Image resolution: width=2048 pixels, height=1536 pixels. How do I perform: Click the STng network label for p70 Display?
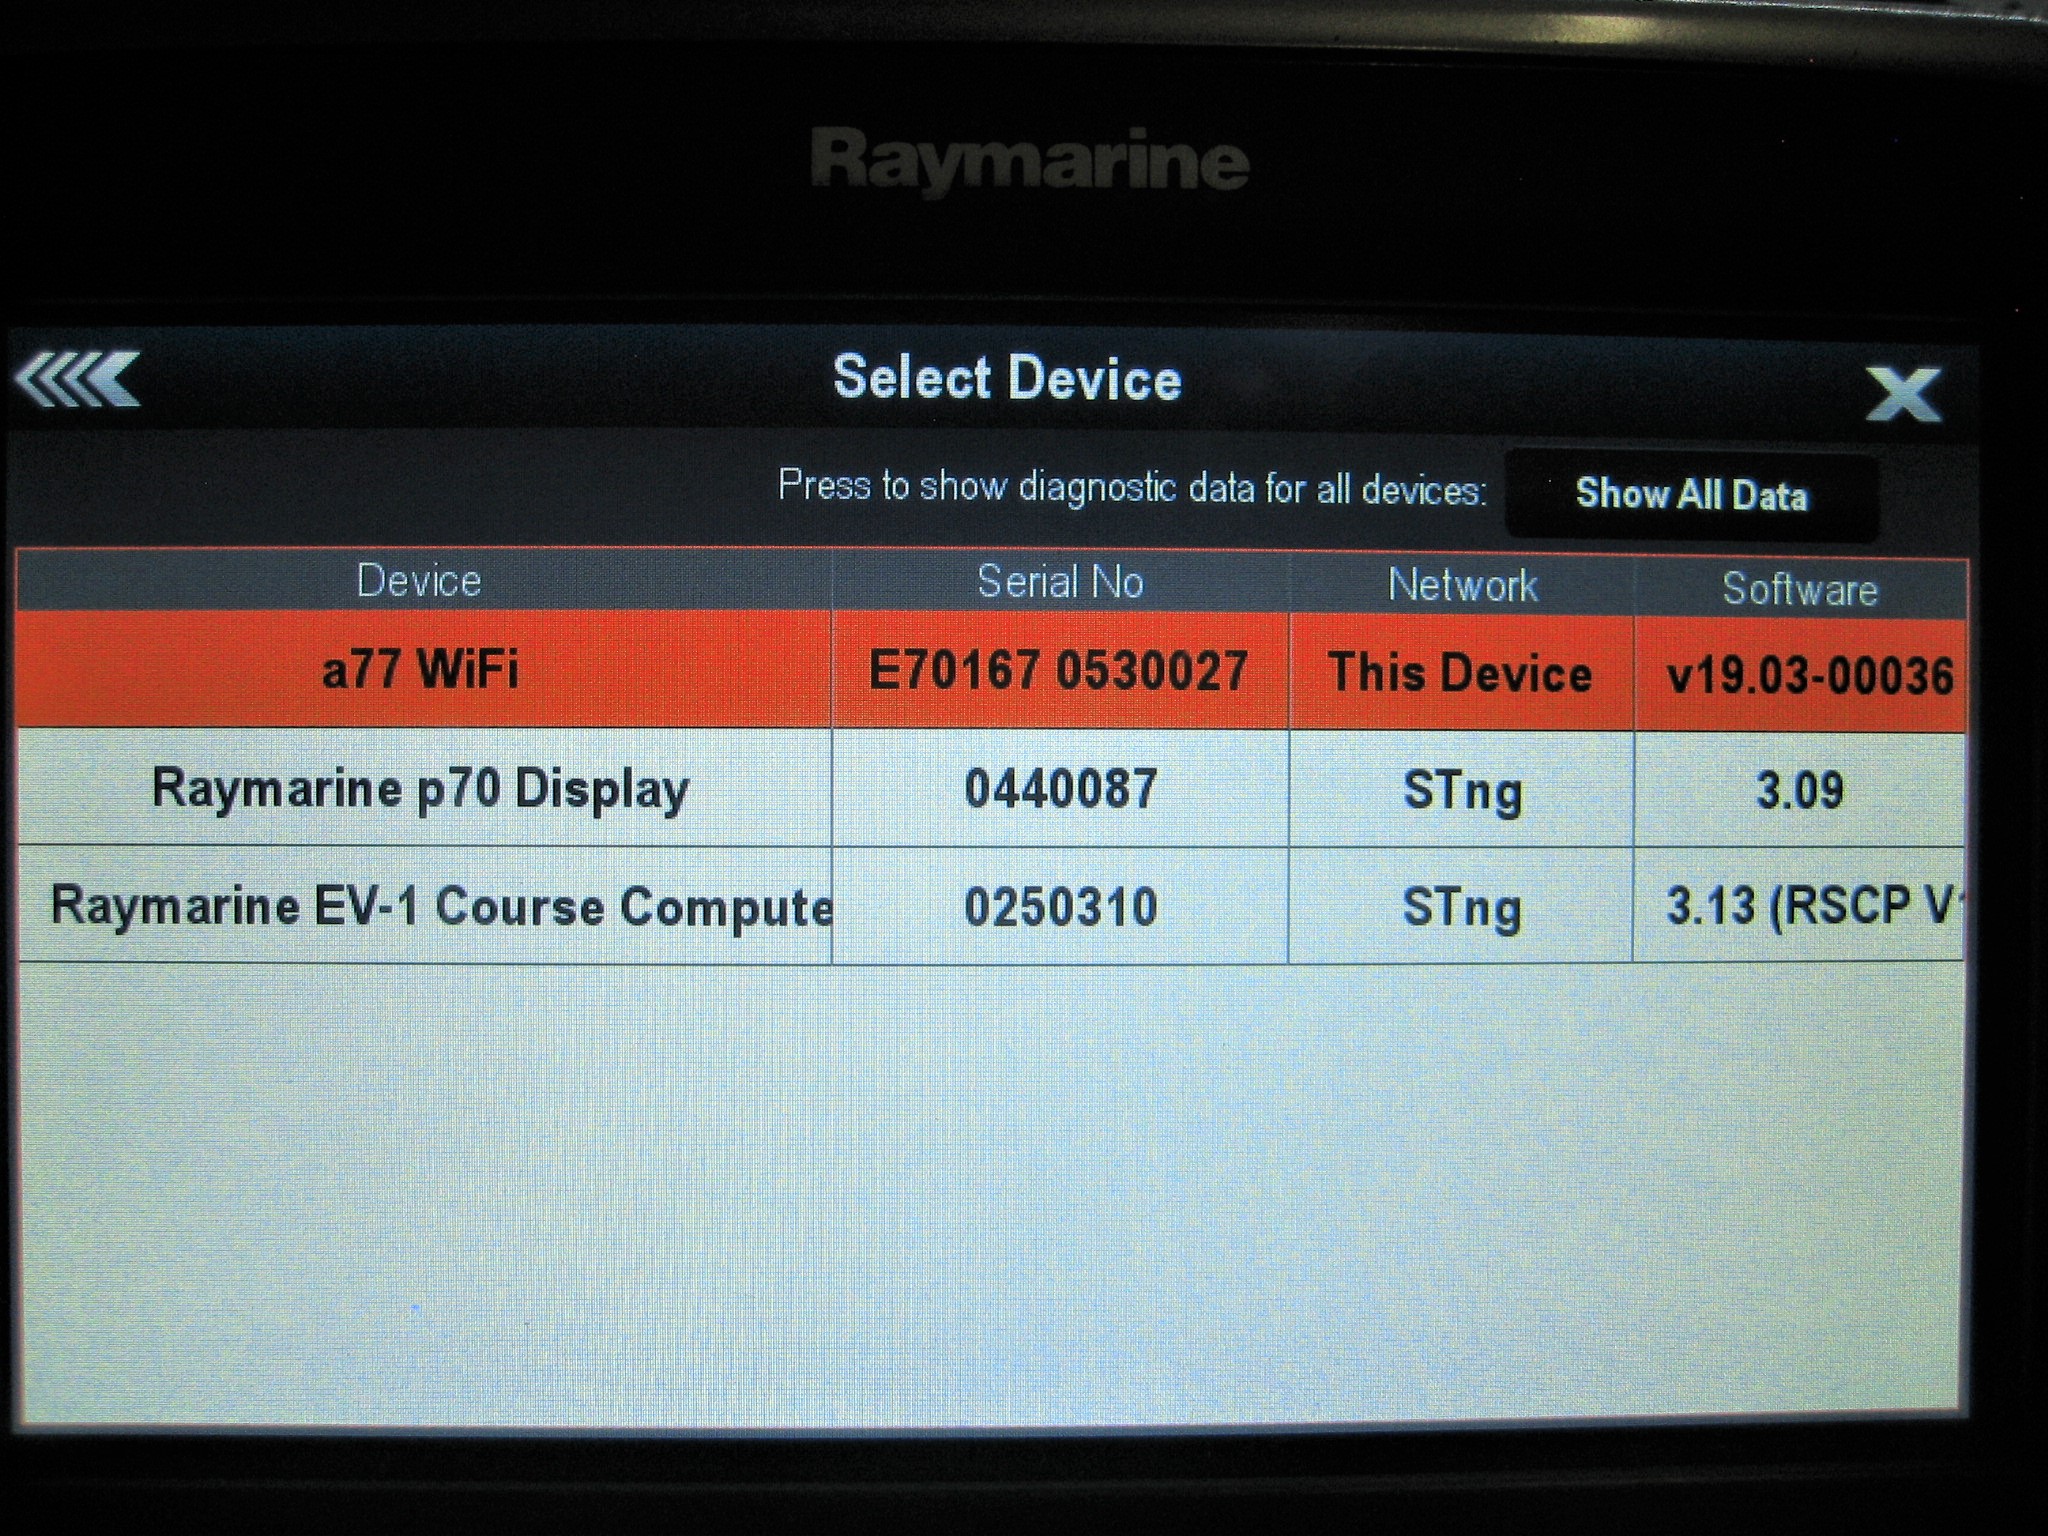(x=1465, y=790)
